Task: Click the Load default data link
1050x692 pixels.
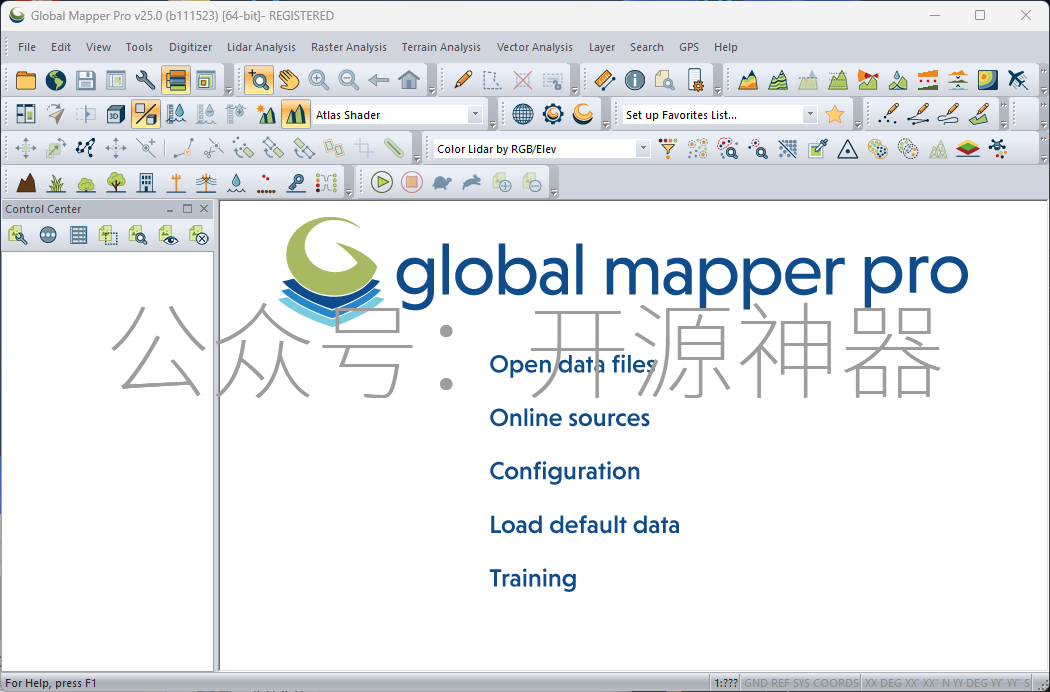Action: pyautogui.click(x=585, y=525)
